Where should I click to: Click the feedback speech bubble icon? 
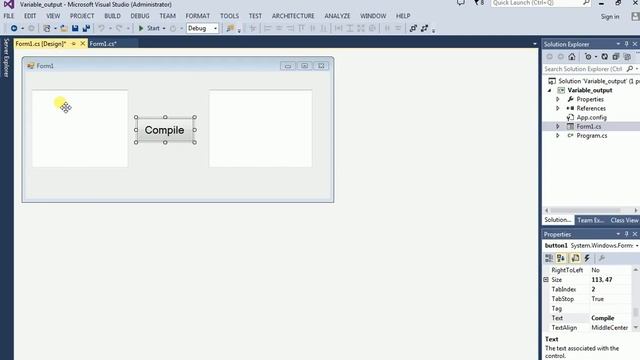[x=460, y=3]
